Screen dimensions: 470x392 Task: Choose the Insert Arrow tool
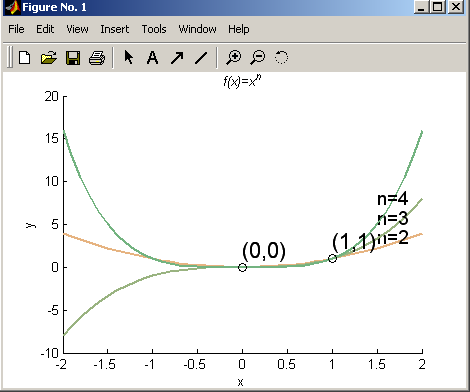(x=177, y=58)
